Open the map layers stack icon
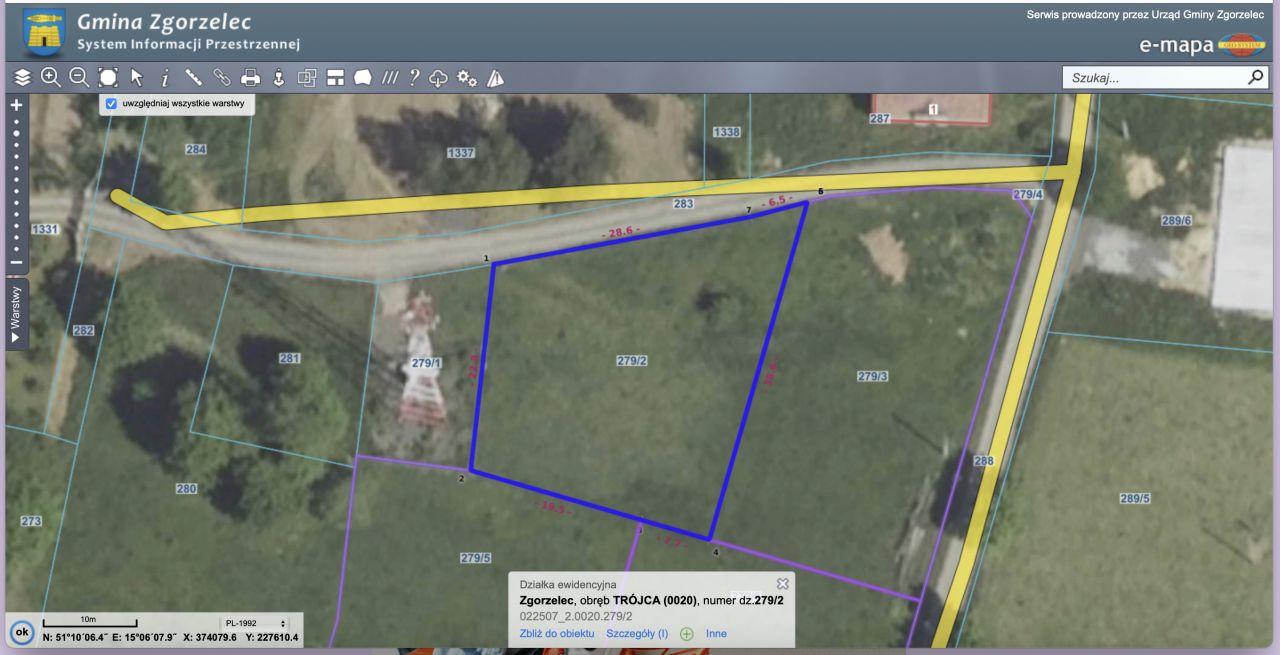Screen dimensions: 1280x655 click(22, 78)
